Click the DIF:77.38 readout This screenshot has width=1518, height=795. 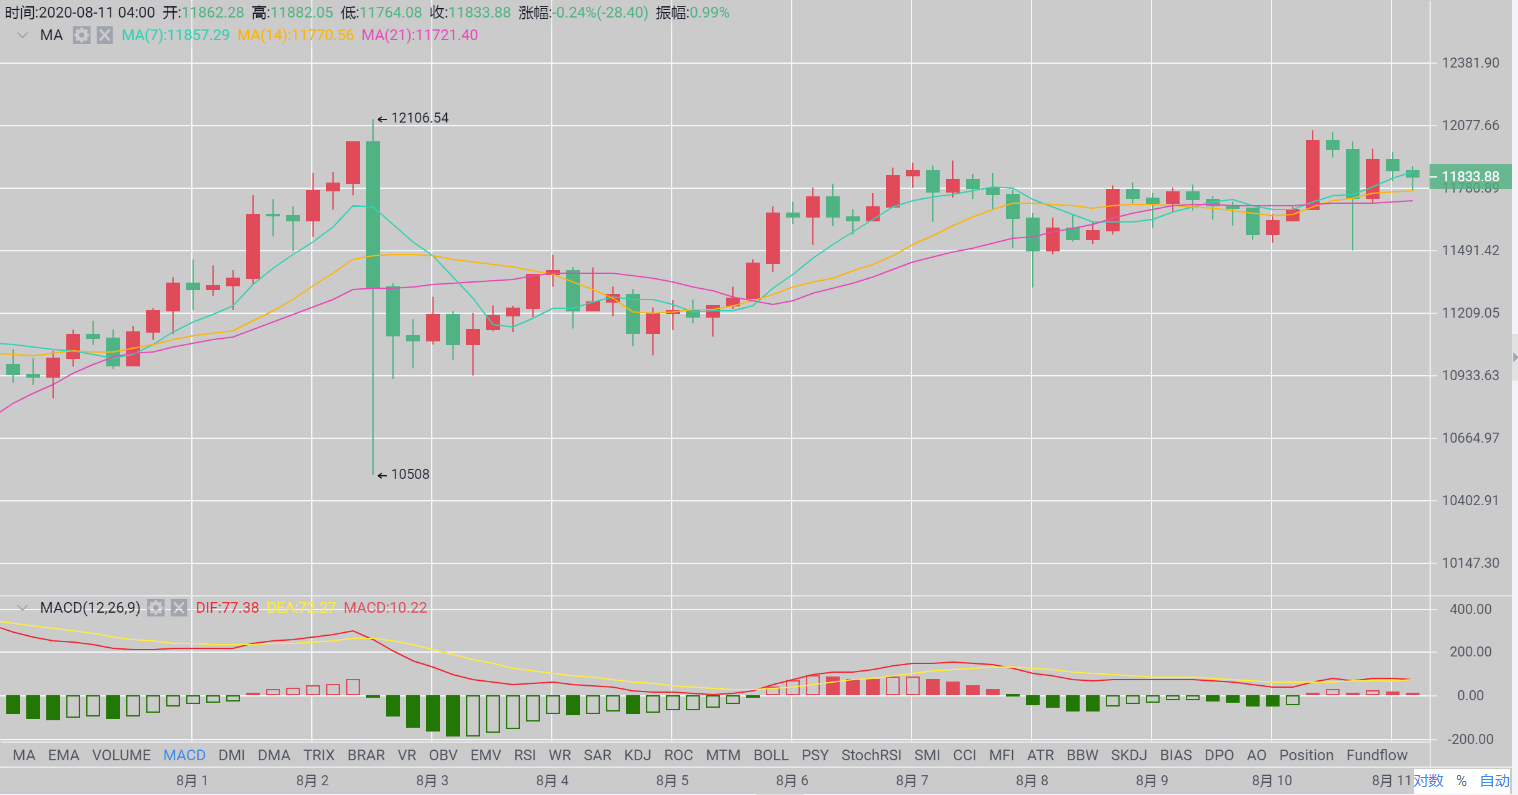click(227, 607)
